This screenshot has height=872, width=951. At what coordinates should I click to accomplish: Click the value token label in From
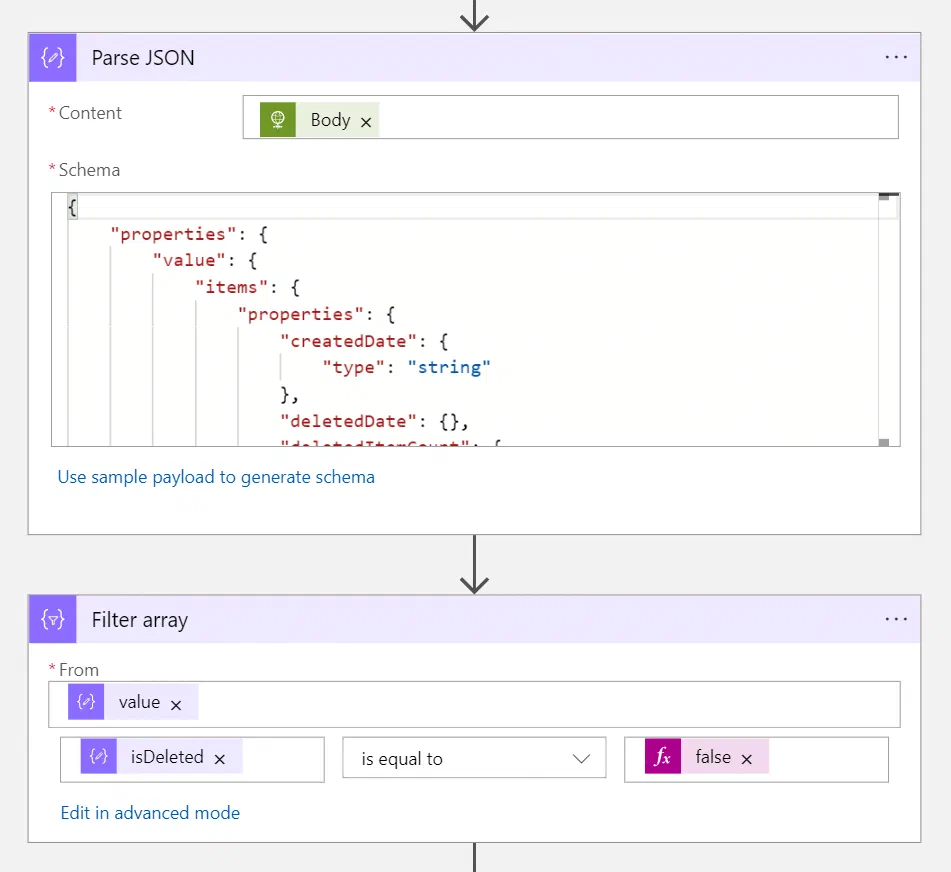(139, 702)
